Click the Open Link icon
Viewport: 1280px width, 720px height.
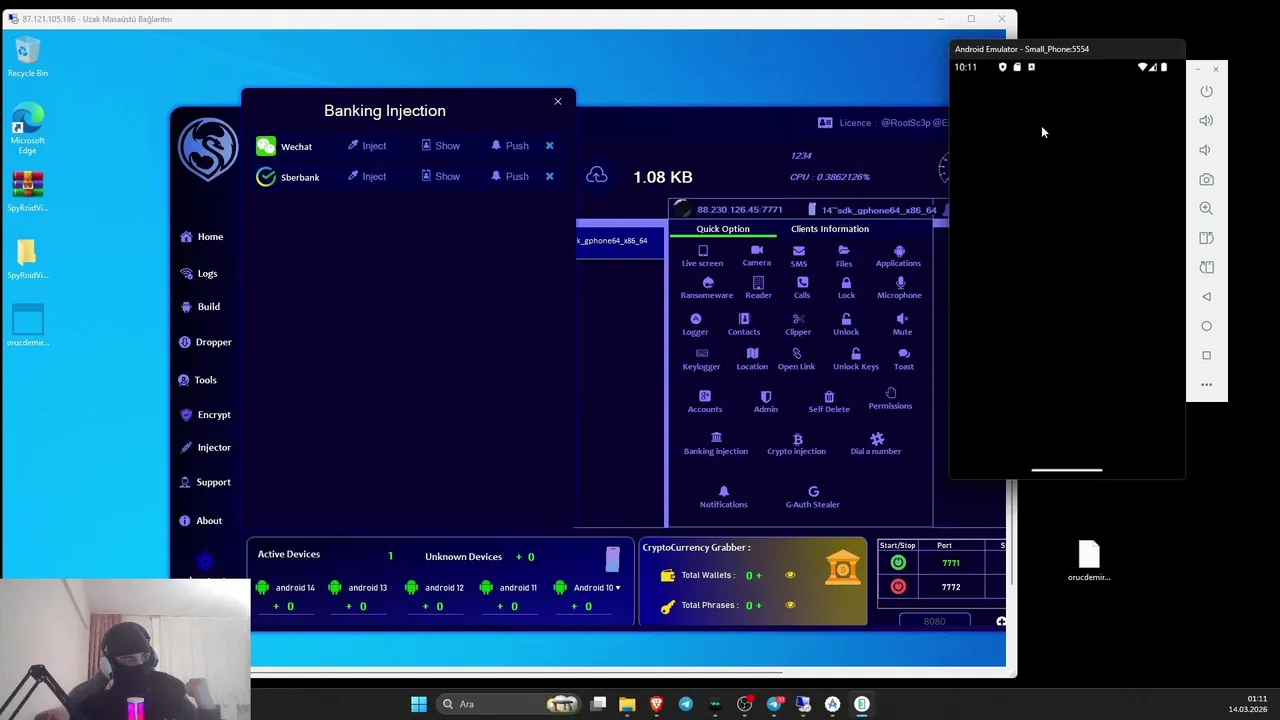tap(796, 353)
